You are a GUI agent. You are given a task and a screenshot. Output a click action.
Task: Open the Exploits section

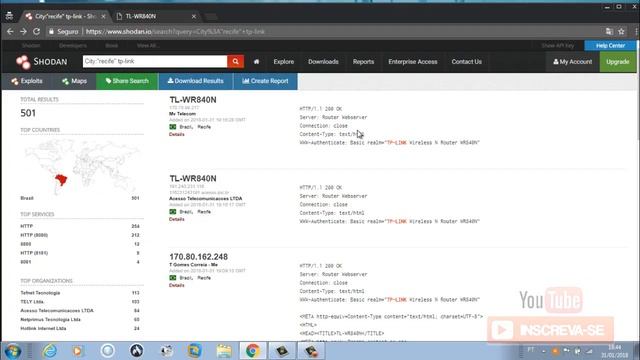click(x=27, y=81)
